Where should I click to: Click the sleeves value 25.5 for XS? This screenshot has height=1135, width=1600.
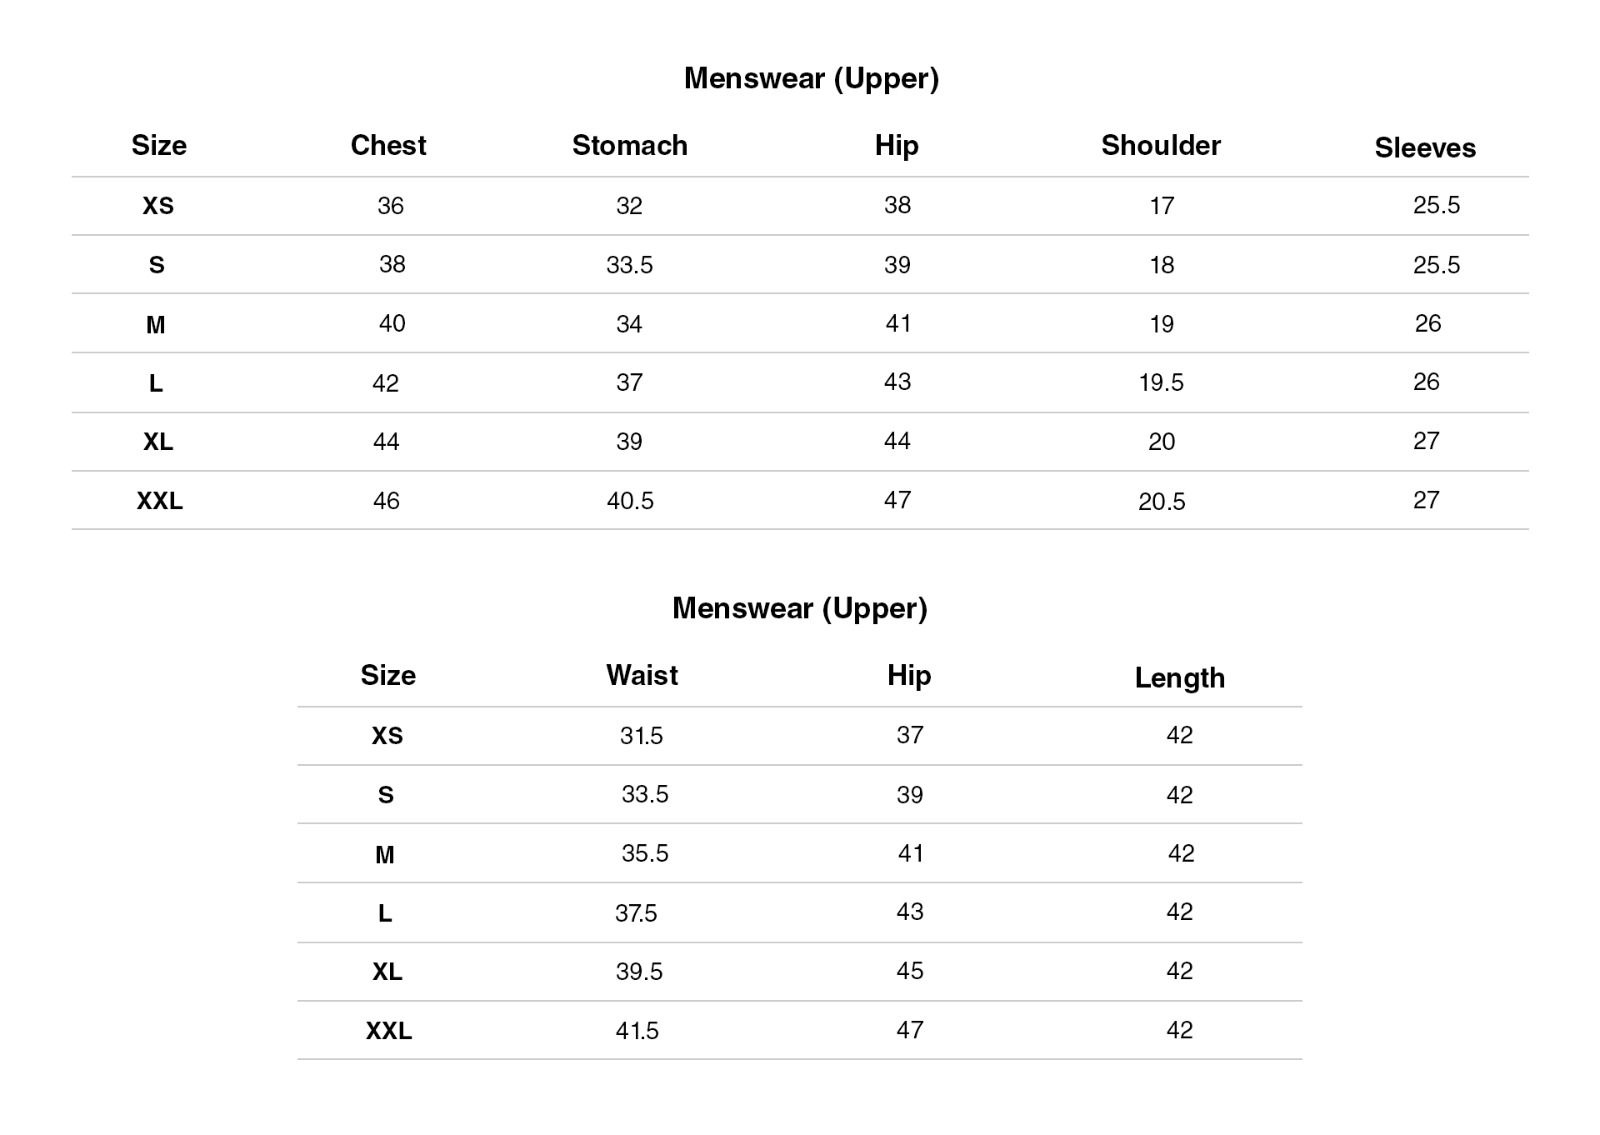(x=1436, y=206)
